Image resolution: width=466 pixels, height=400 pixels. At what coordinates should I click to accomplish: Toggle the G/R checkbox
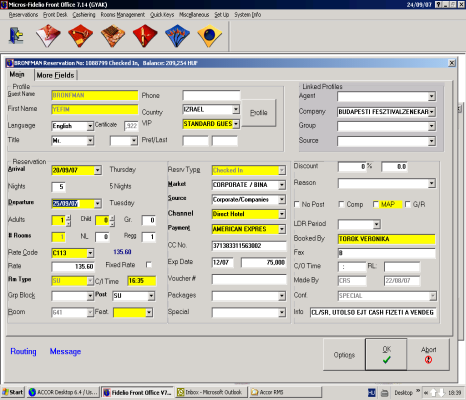(x=408, y=204)
